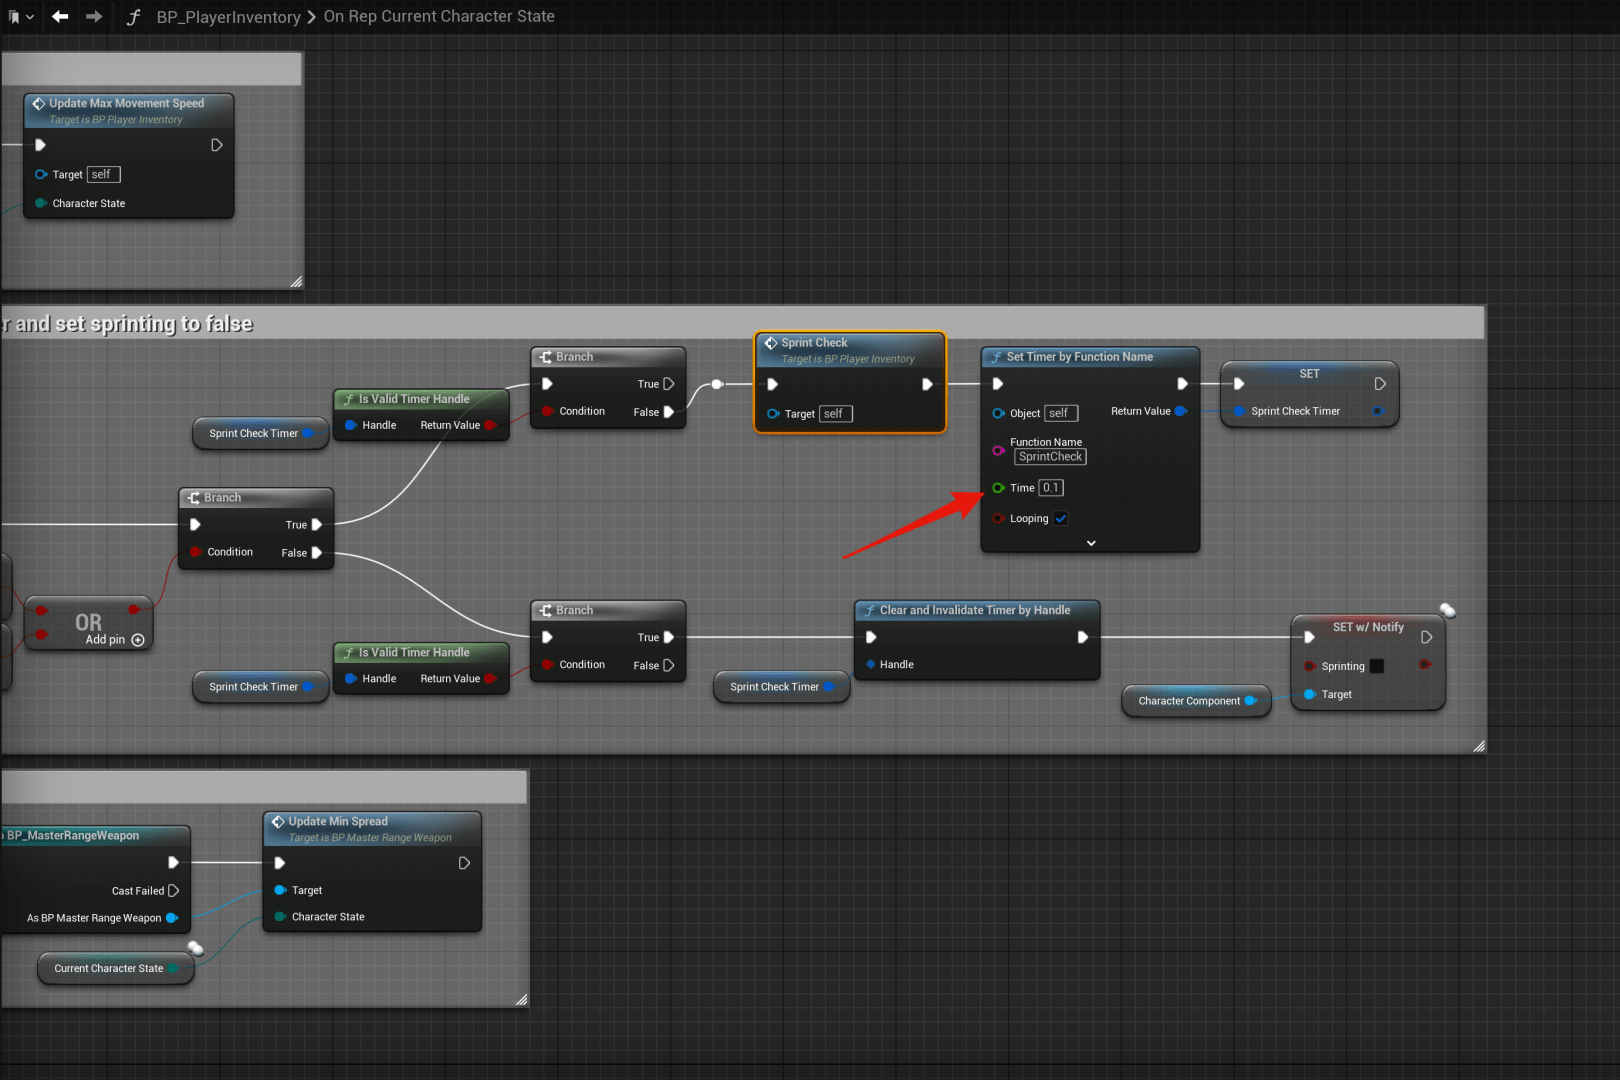
Task: Click the Function Name SprintCheck field
Action: (x=1050, y=457)
